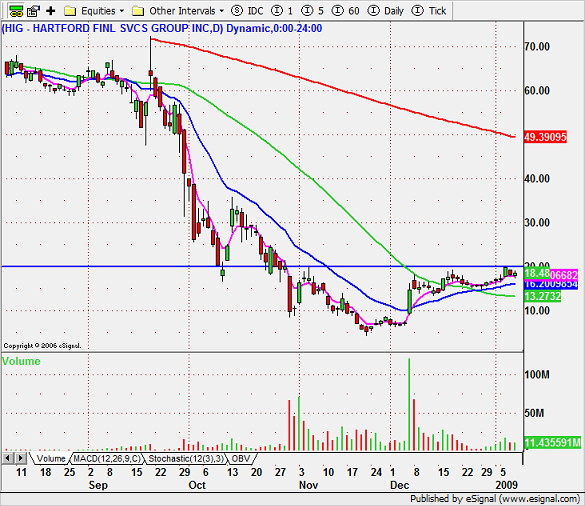This screenshot has width=585, height=506.
Task: Switch to the 5-minute interval
Action: 312,11
